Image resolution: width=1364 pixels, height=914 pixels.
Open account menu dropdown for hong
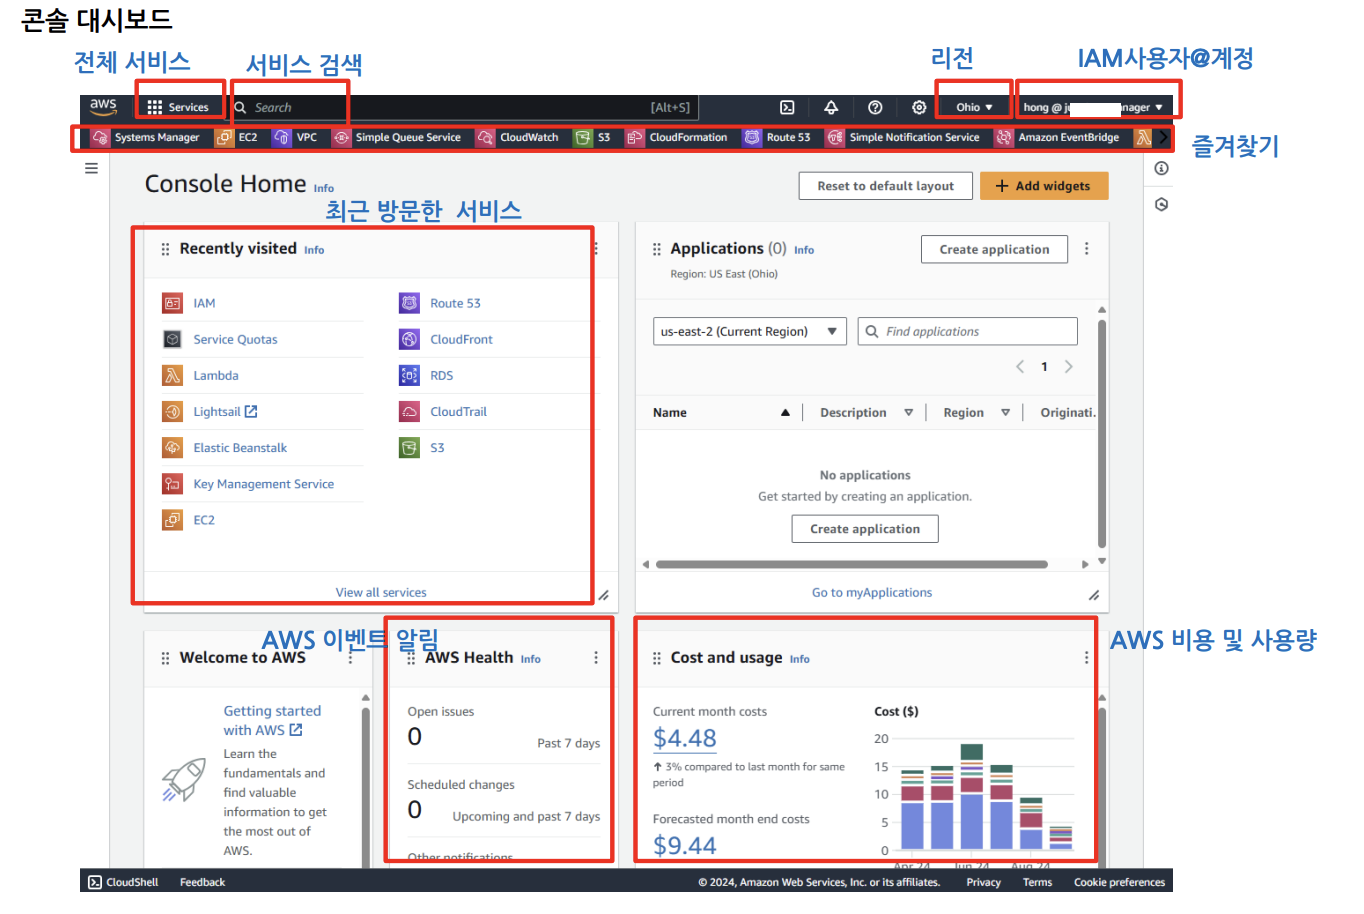point(1092,107)
